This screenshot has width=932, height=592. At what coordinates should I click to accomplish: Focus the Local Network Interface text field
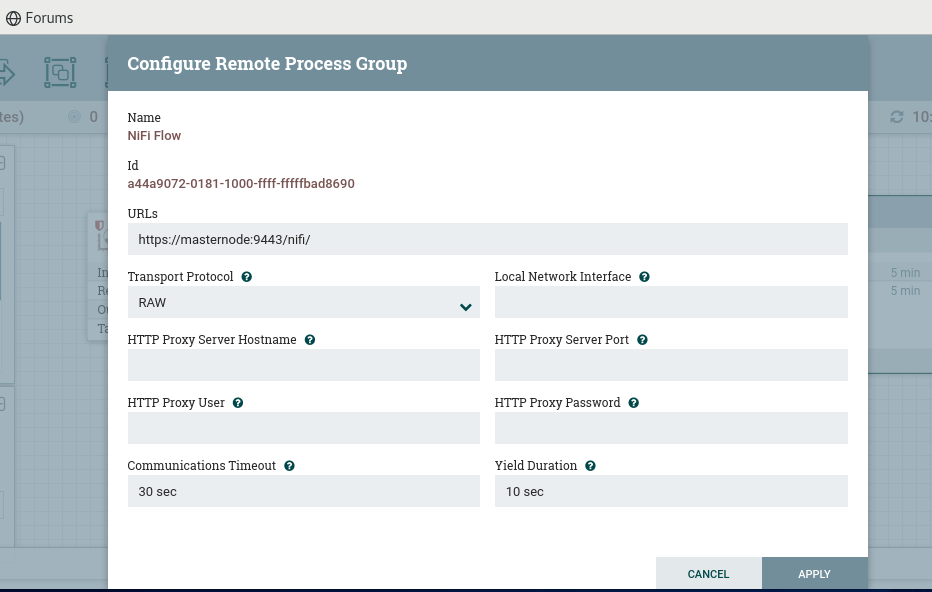pos(671,302)
